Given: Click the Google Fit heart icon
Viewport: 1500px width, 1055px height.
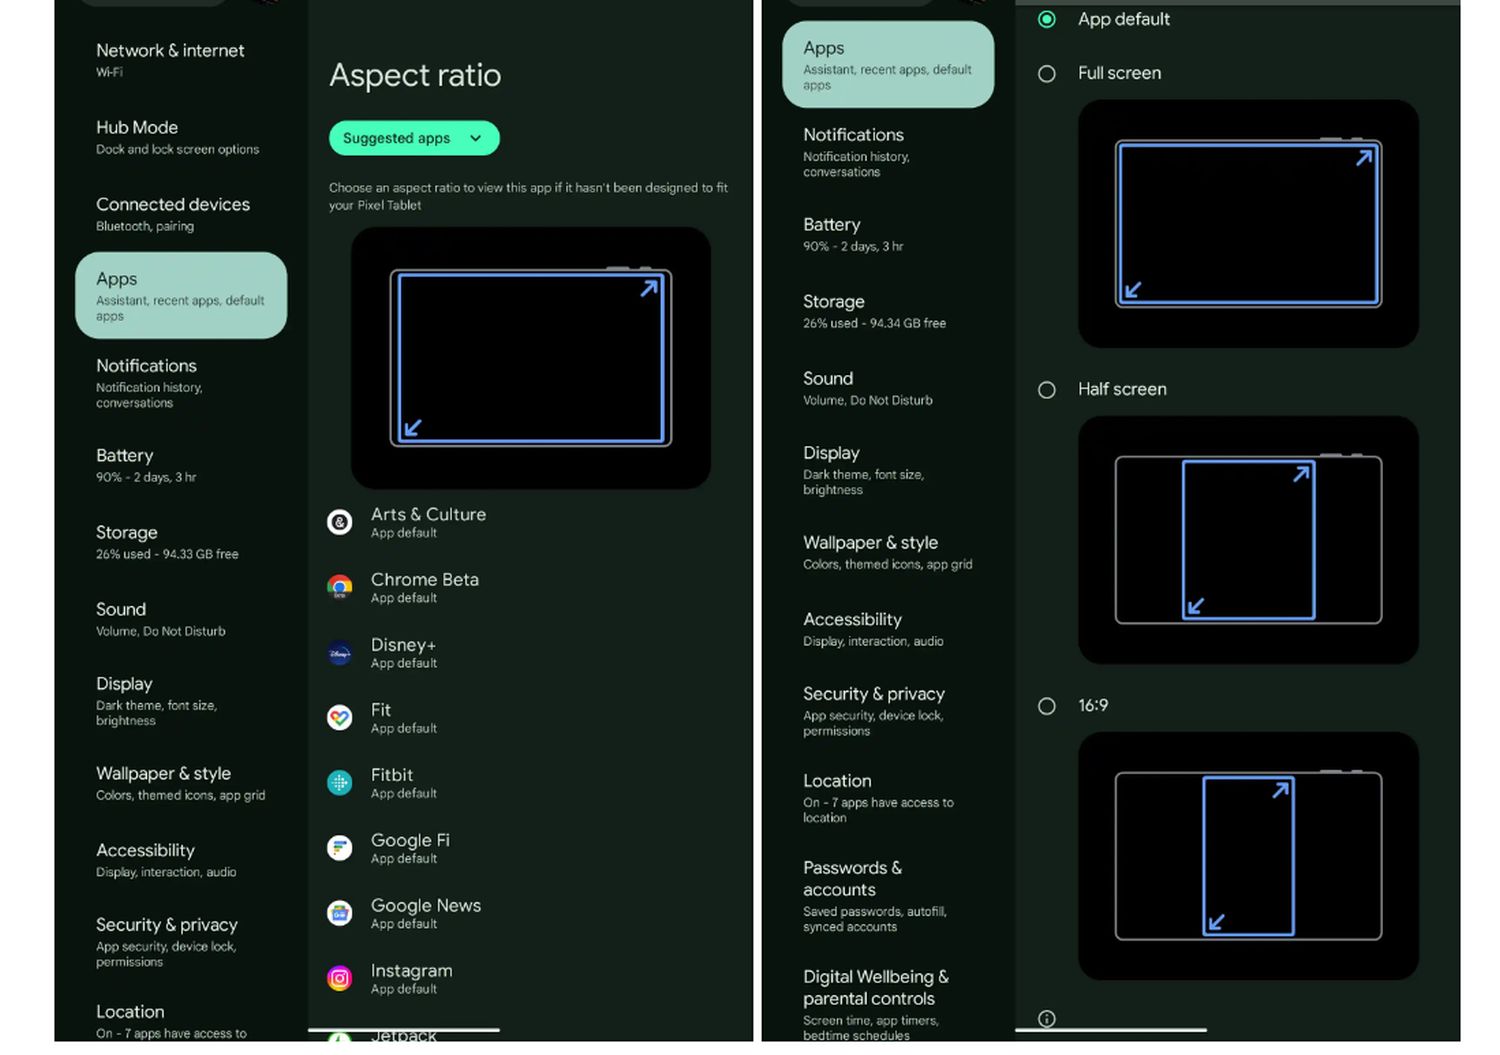Looking at the screenshot, I should tap(340, 718).
